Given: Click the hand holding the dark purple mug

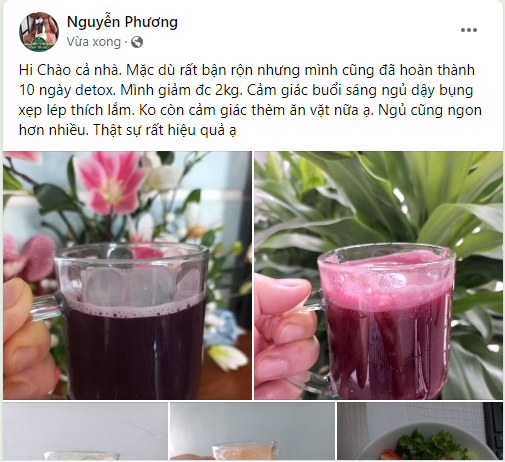Looking at the screenshot, I should pyautogui.click(x=28, y=337).
